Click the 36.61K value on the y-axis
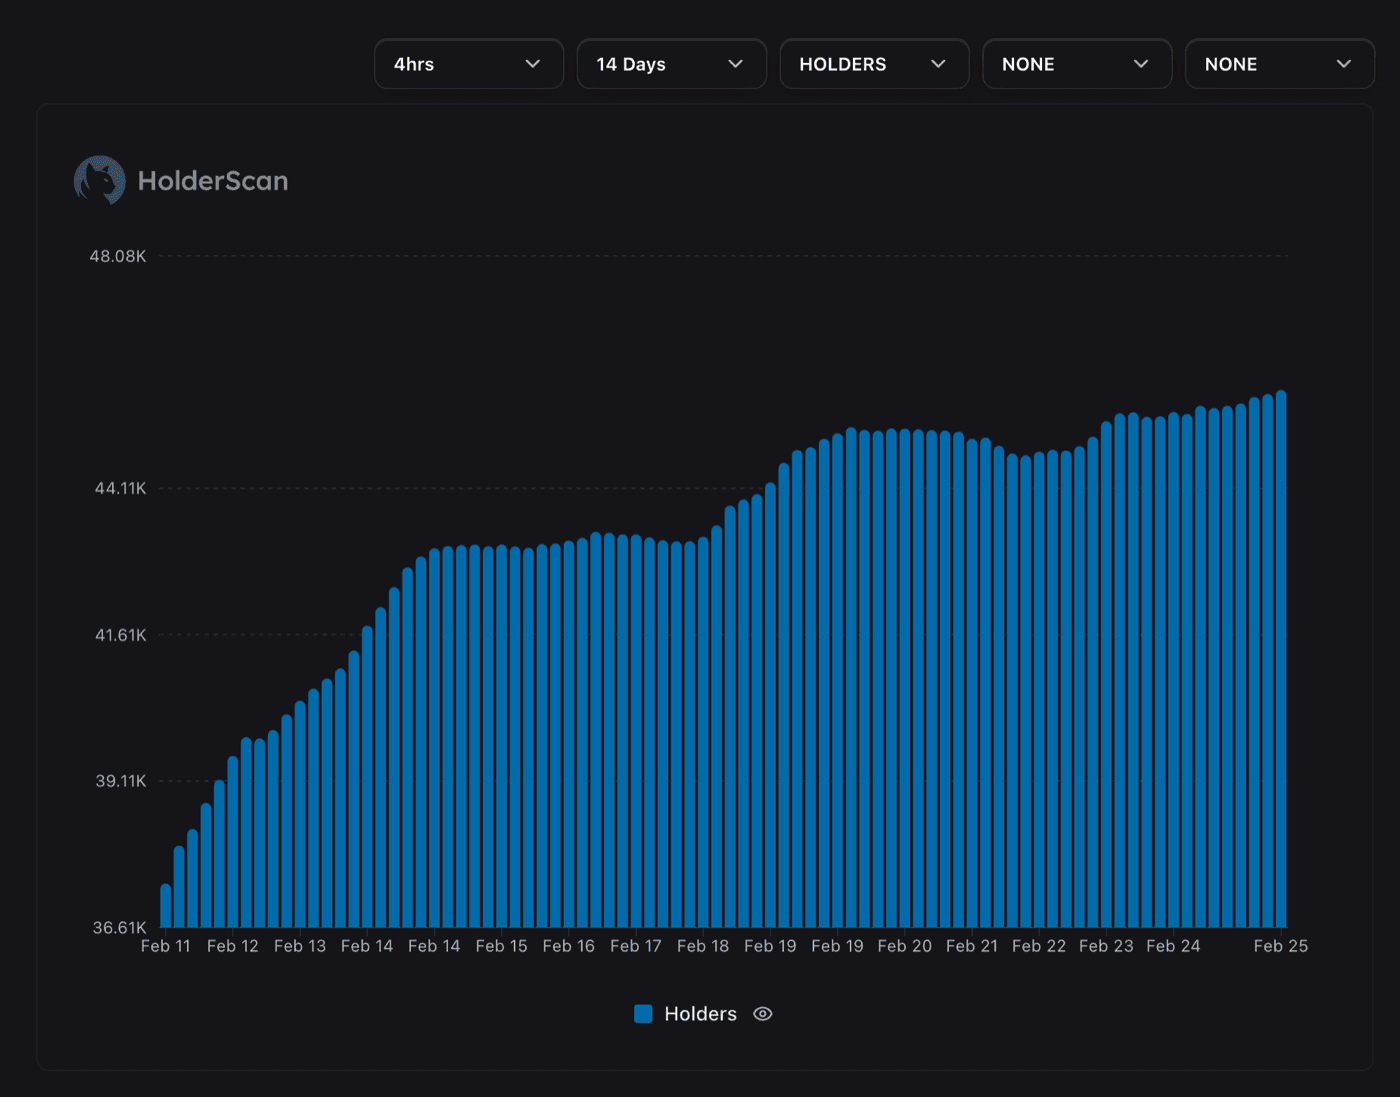This screenshot has height=1097, width=1400. point(119,927)
